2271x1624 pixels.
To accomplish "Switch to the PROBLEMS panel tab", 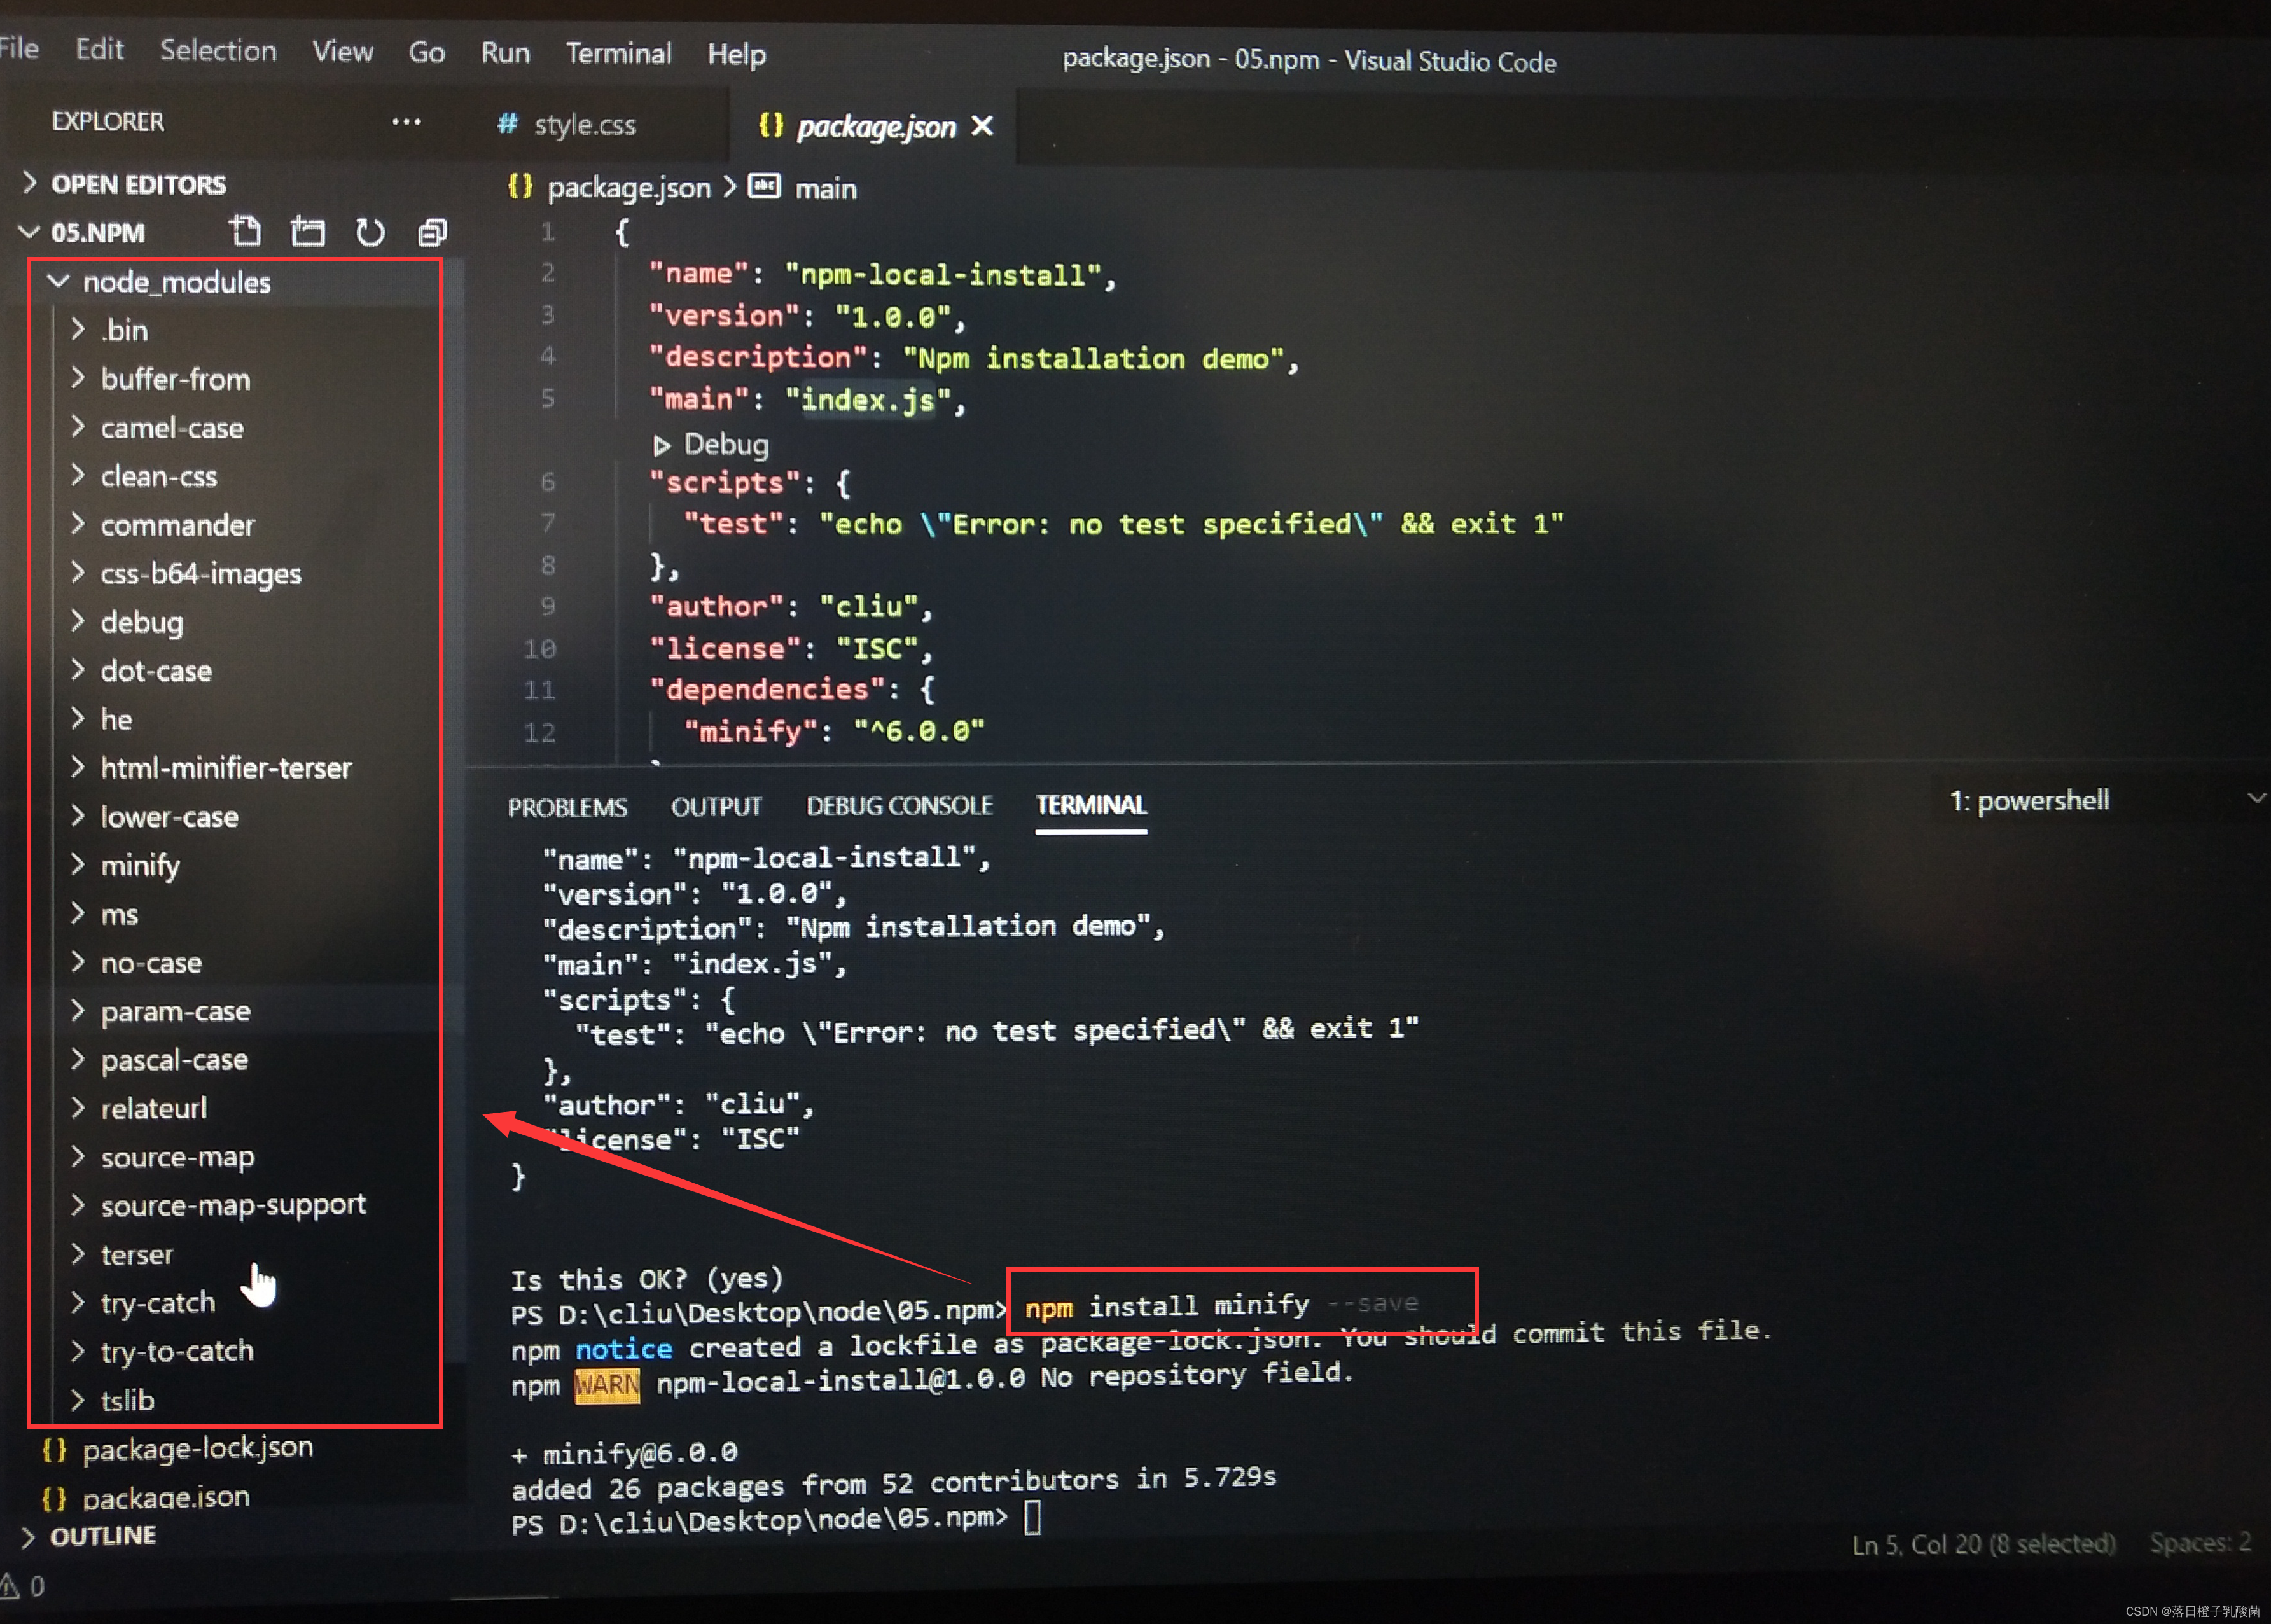I will point(567,807).
